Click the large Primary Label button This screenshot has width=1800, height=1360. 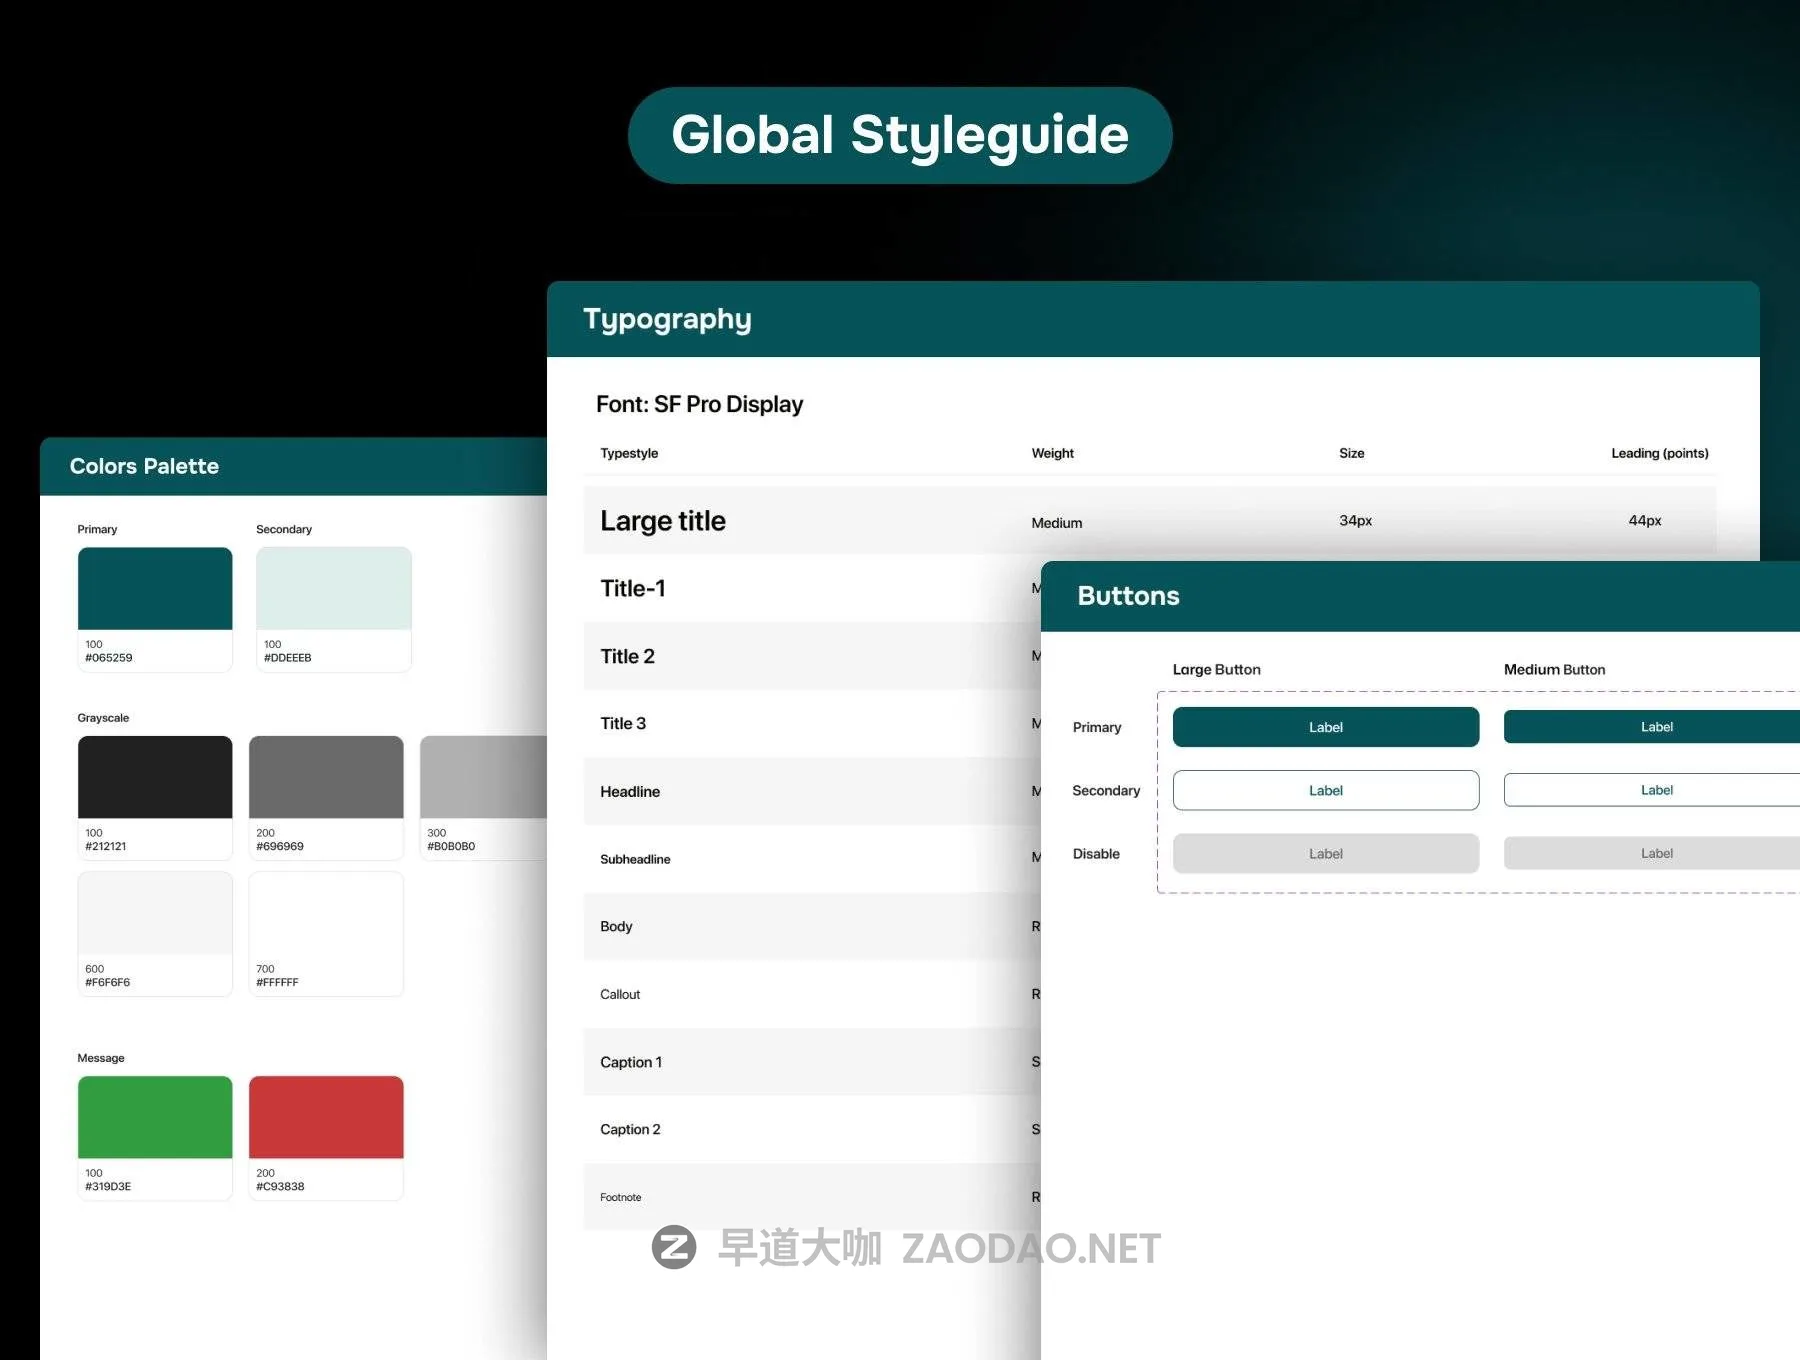click(x=1325, y=727)
